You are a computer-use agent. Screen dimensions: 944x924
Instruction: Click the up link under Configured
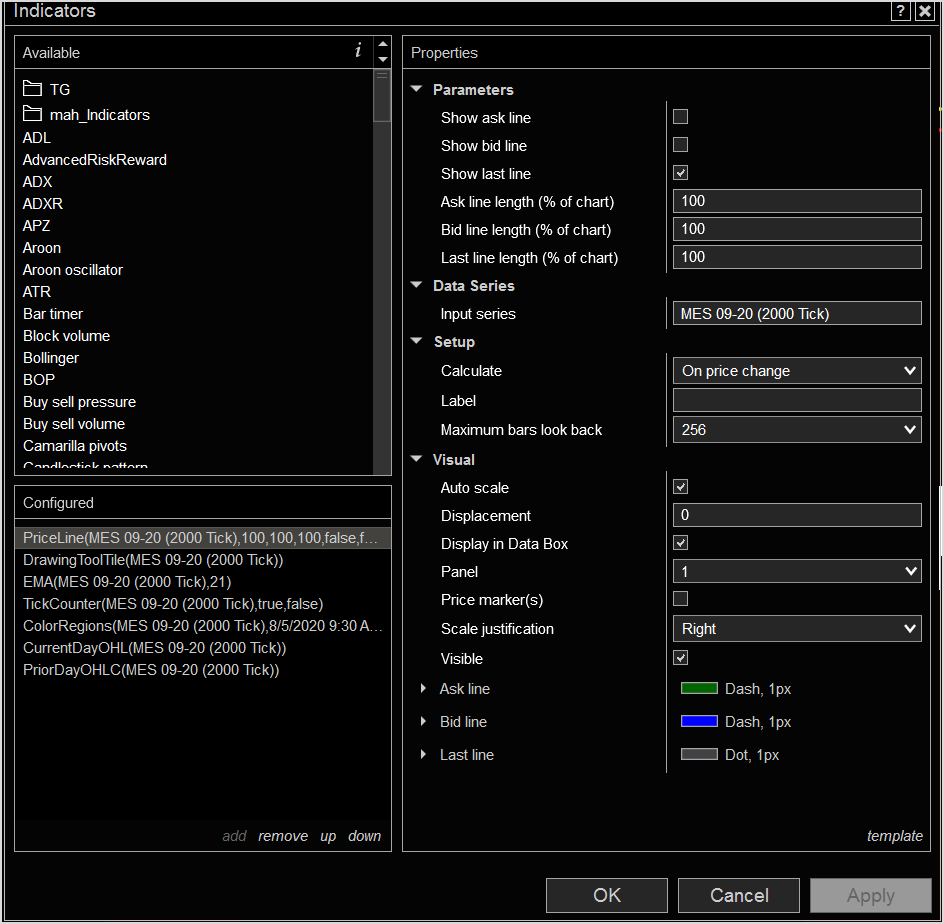pyautogui.click(x=328, y=837)
